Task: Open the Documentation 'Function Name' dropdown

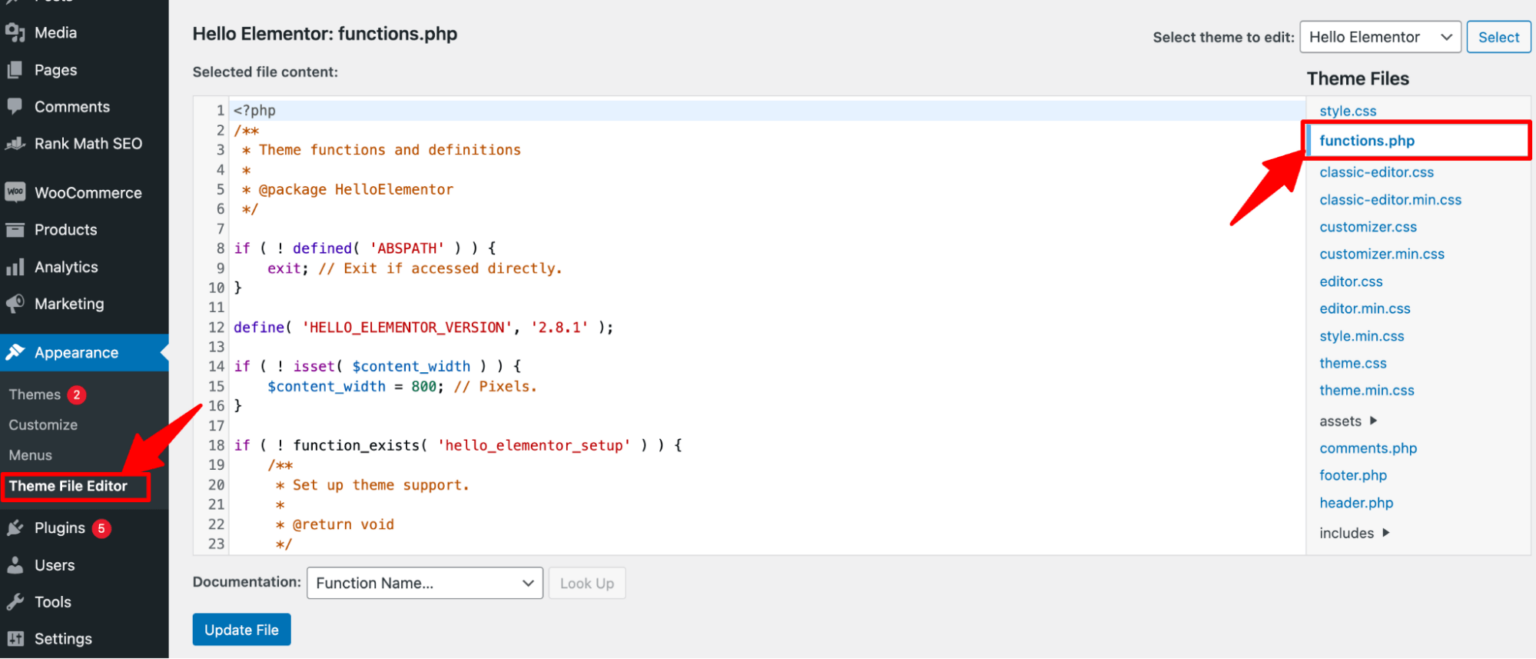Action: click(424, 582)
